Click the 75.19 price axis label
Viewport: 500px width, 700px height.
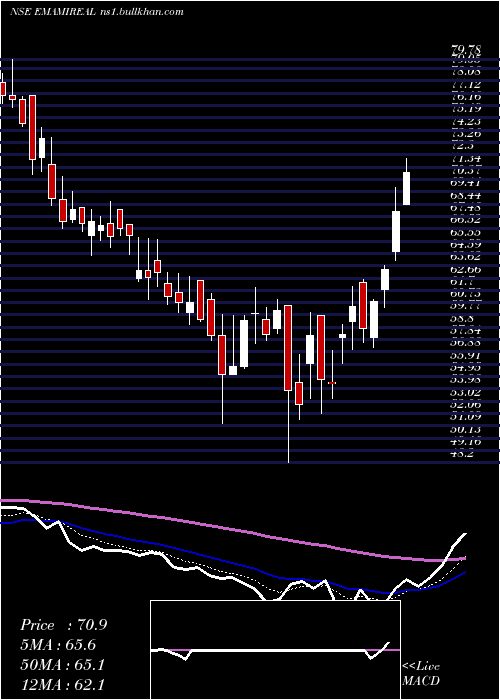coord(467,109)
